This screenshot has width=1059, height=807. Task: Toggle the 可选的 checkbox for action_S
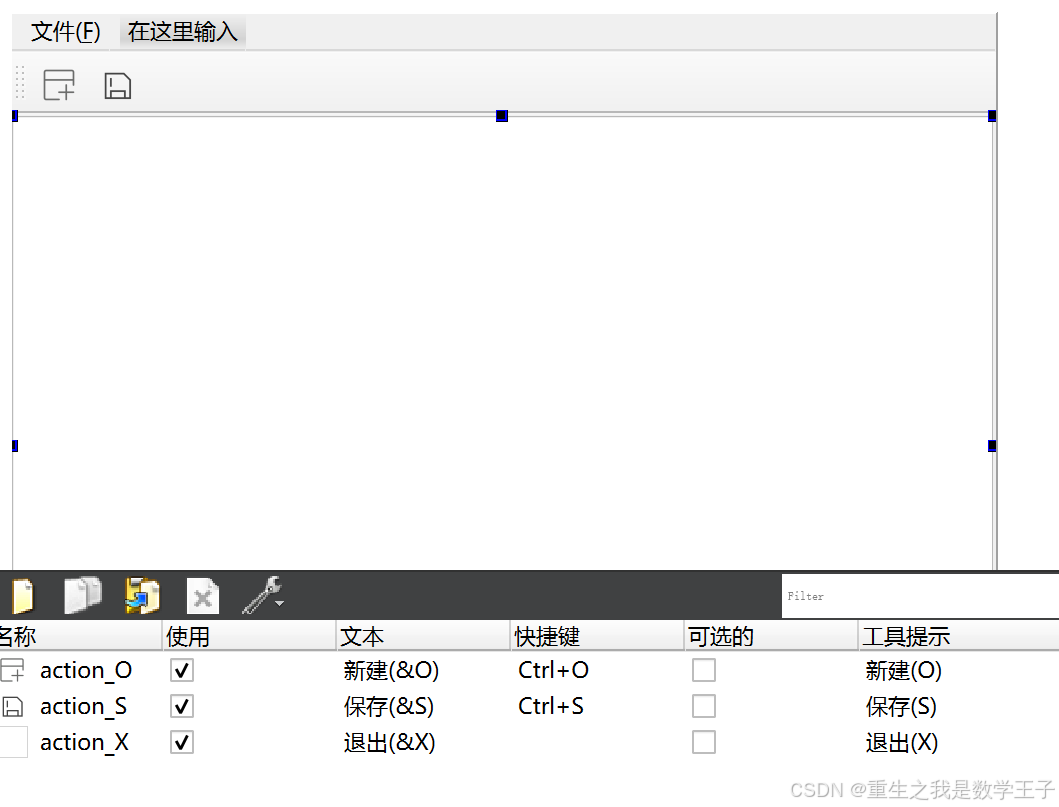point(704,706)
